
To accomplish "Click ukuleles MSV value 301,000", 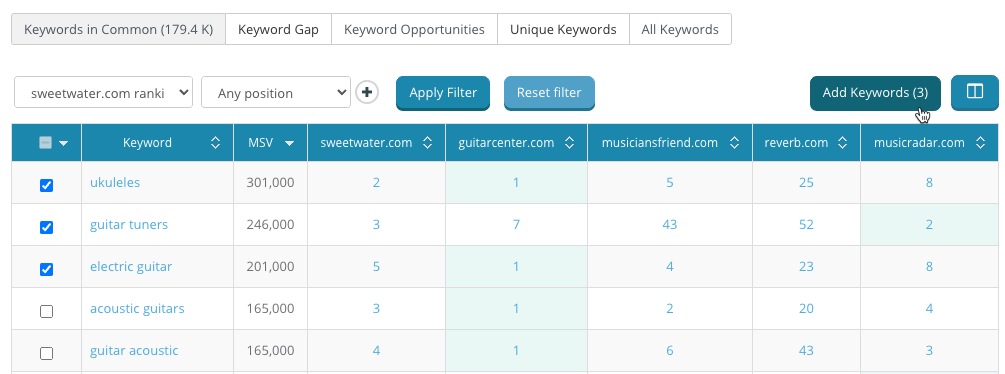I will (270, 183).
